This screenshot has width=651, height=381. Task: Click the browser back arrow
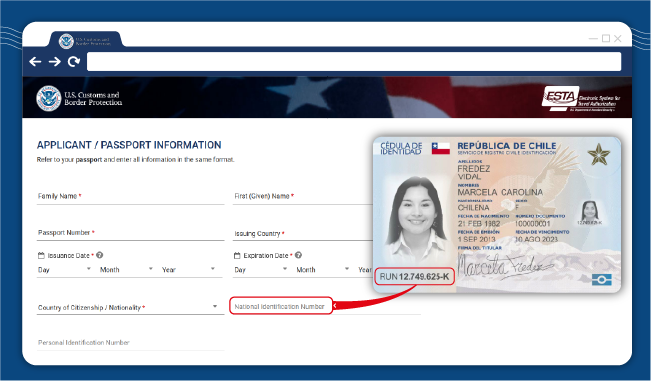point(35,61)
